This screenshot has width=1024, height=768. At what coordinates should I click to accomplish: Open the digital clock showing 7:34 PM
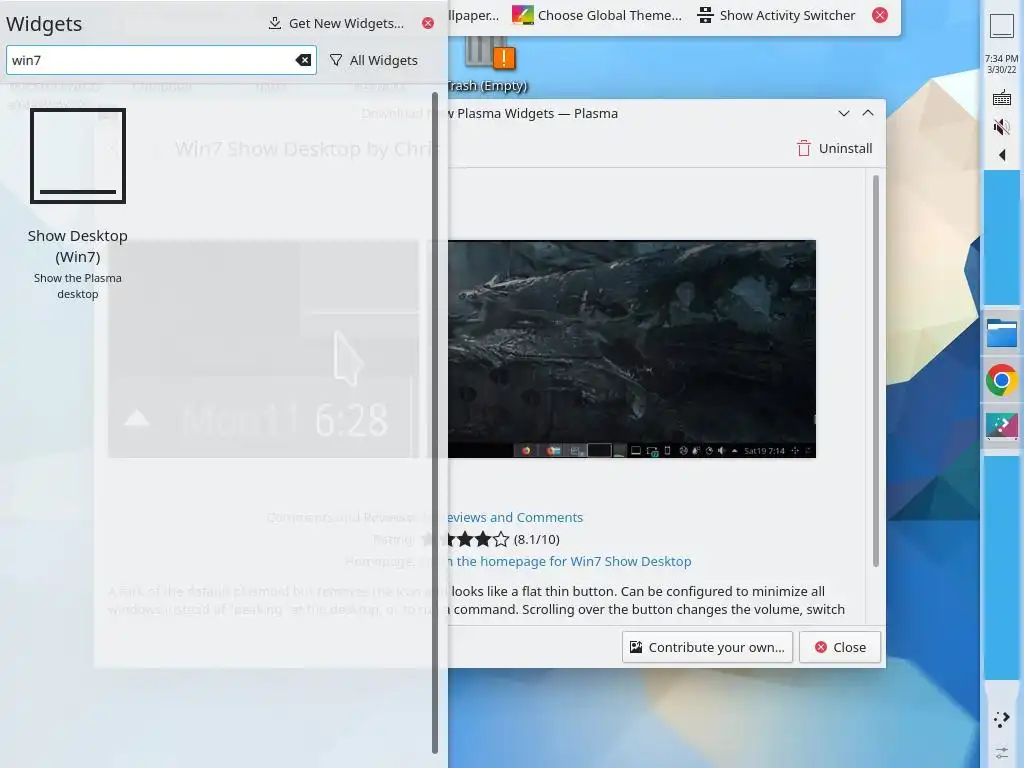click(1002, 63)
